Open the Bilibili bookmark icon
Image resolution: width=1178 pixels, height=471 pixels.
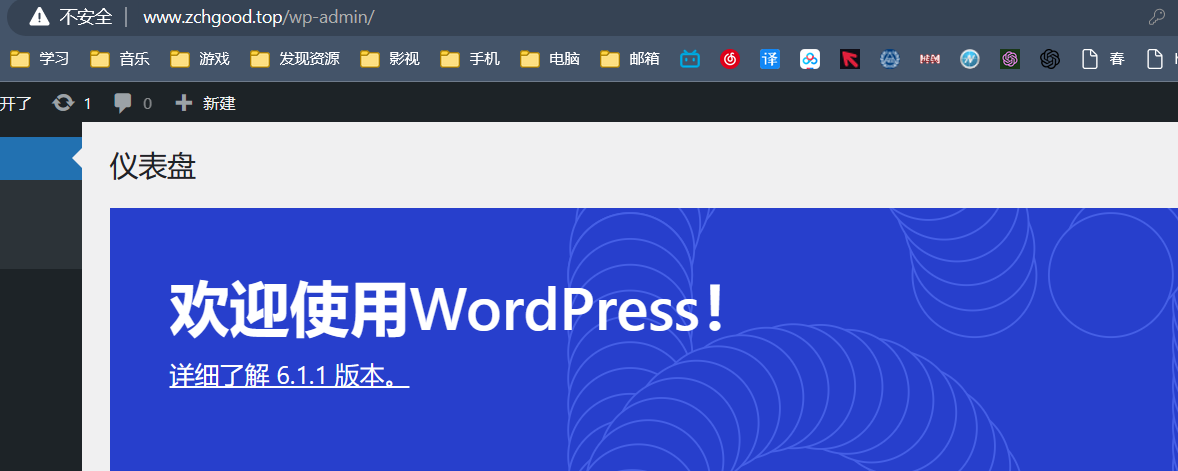[x=690, y=59]
